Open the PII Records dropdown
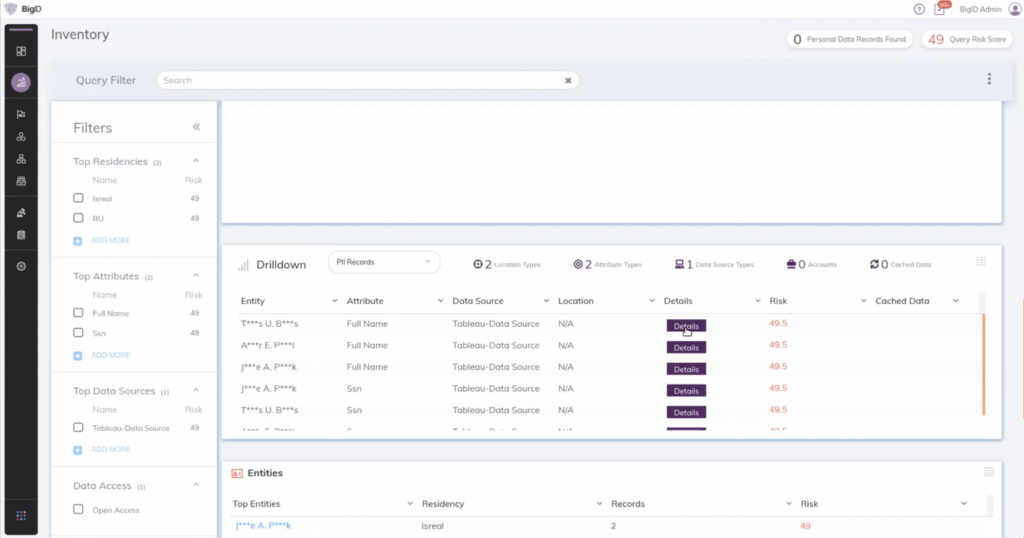The height and width of the screenshot is (538, 1024). tap(384, 262)
